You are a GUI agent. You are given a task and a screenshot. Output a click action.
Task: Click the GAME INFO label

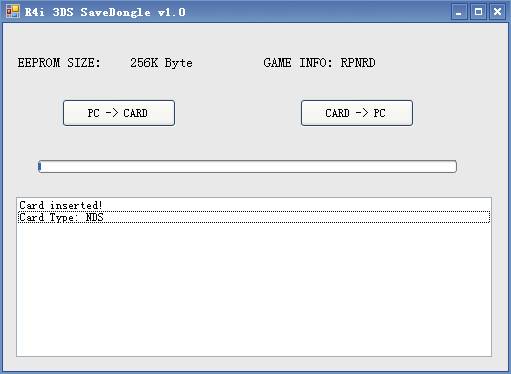pos(298,63)
